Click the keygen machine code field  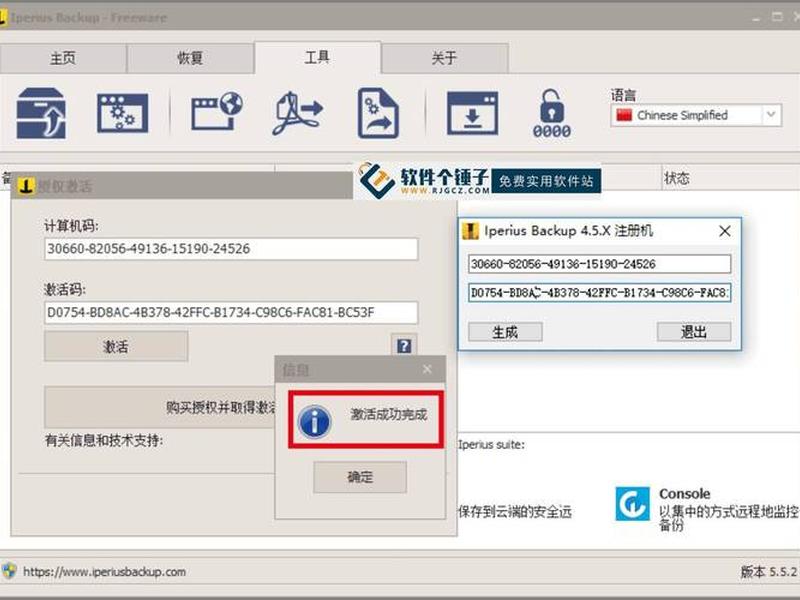[x=599, y=264]
